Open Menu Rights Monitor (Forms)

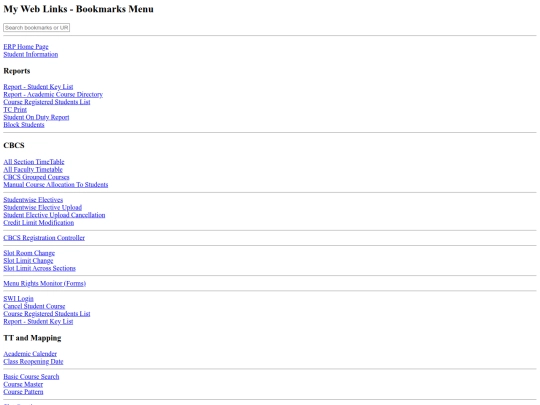(44, 283)
